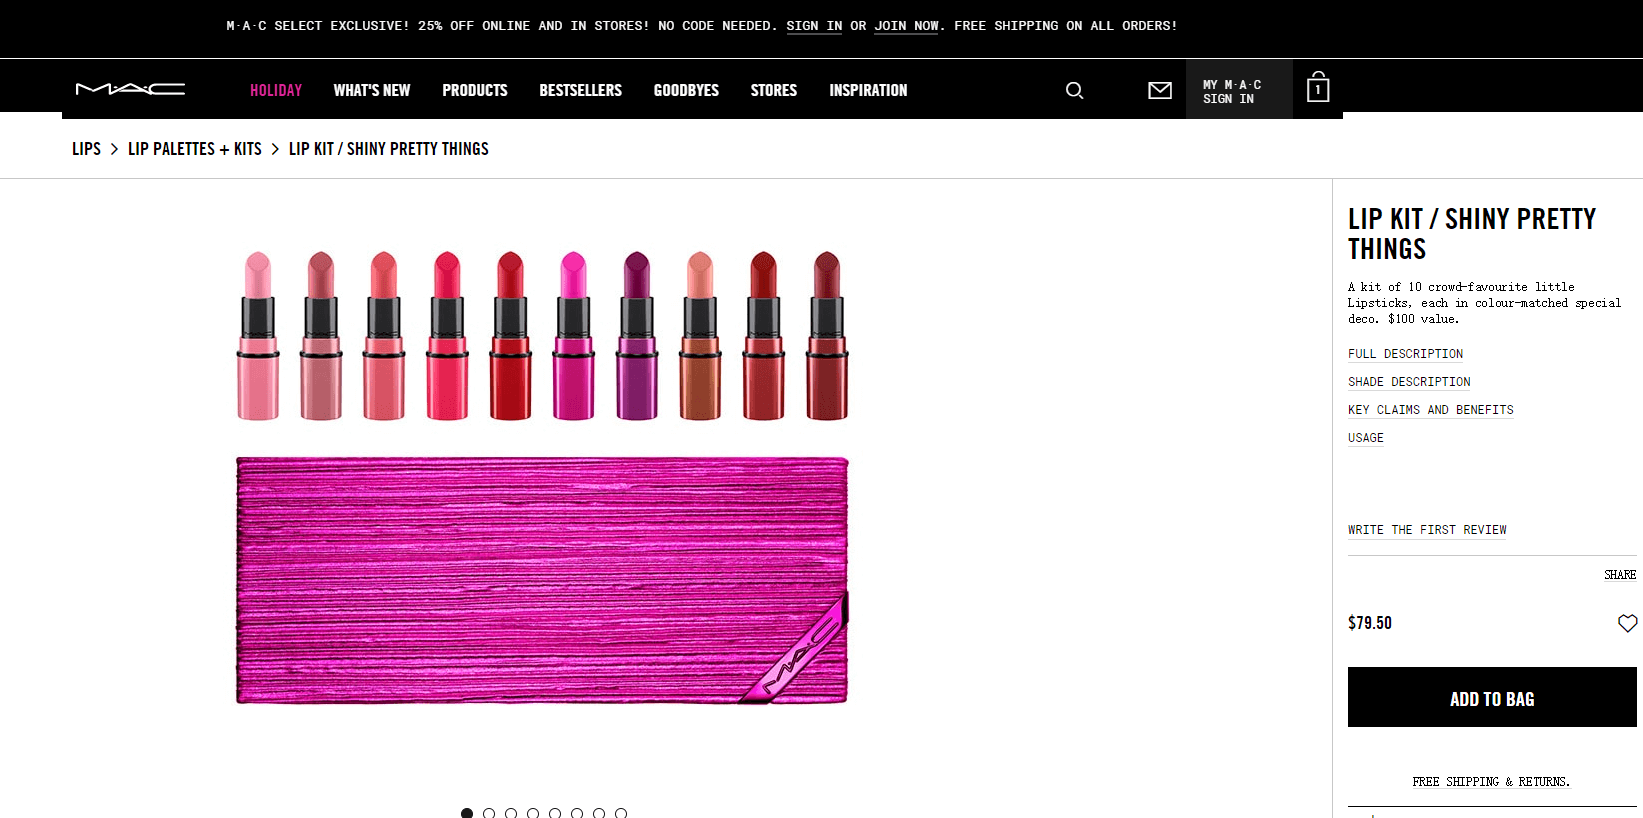
Task: Click Lip Kit / Shiny Pretty Things breadcrumb
Action: pos(389,149)
